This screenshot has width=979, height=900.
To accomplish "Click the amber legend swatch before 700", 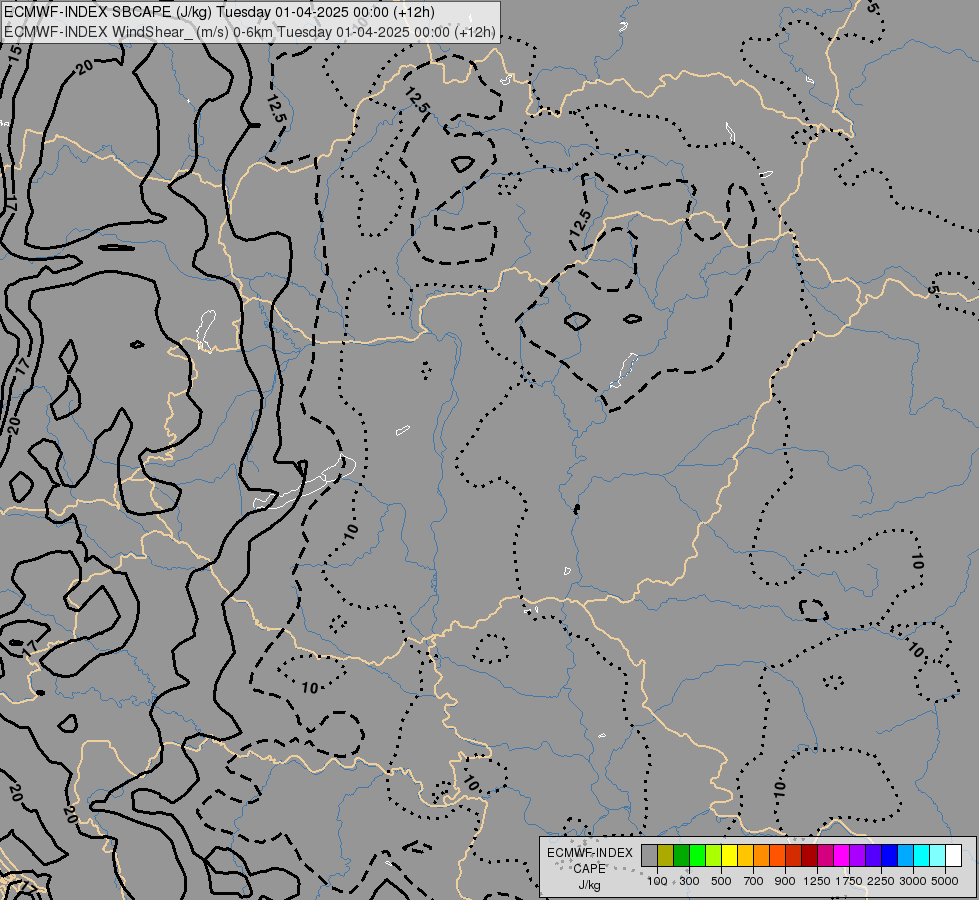I will [745, 855].
